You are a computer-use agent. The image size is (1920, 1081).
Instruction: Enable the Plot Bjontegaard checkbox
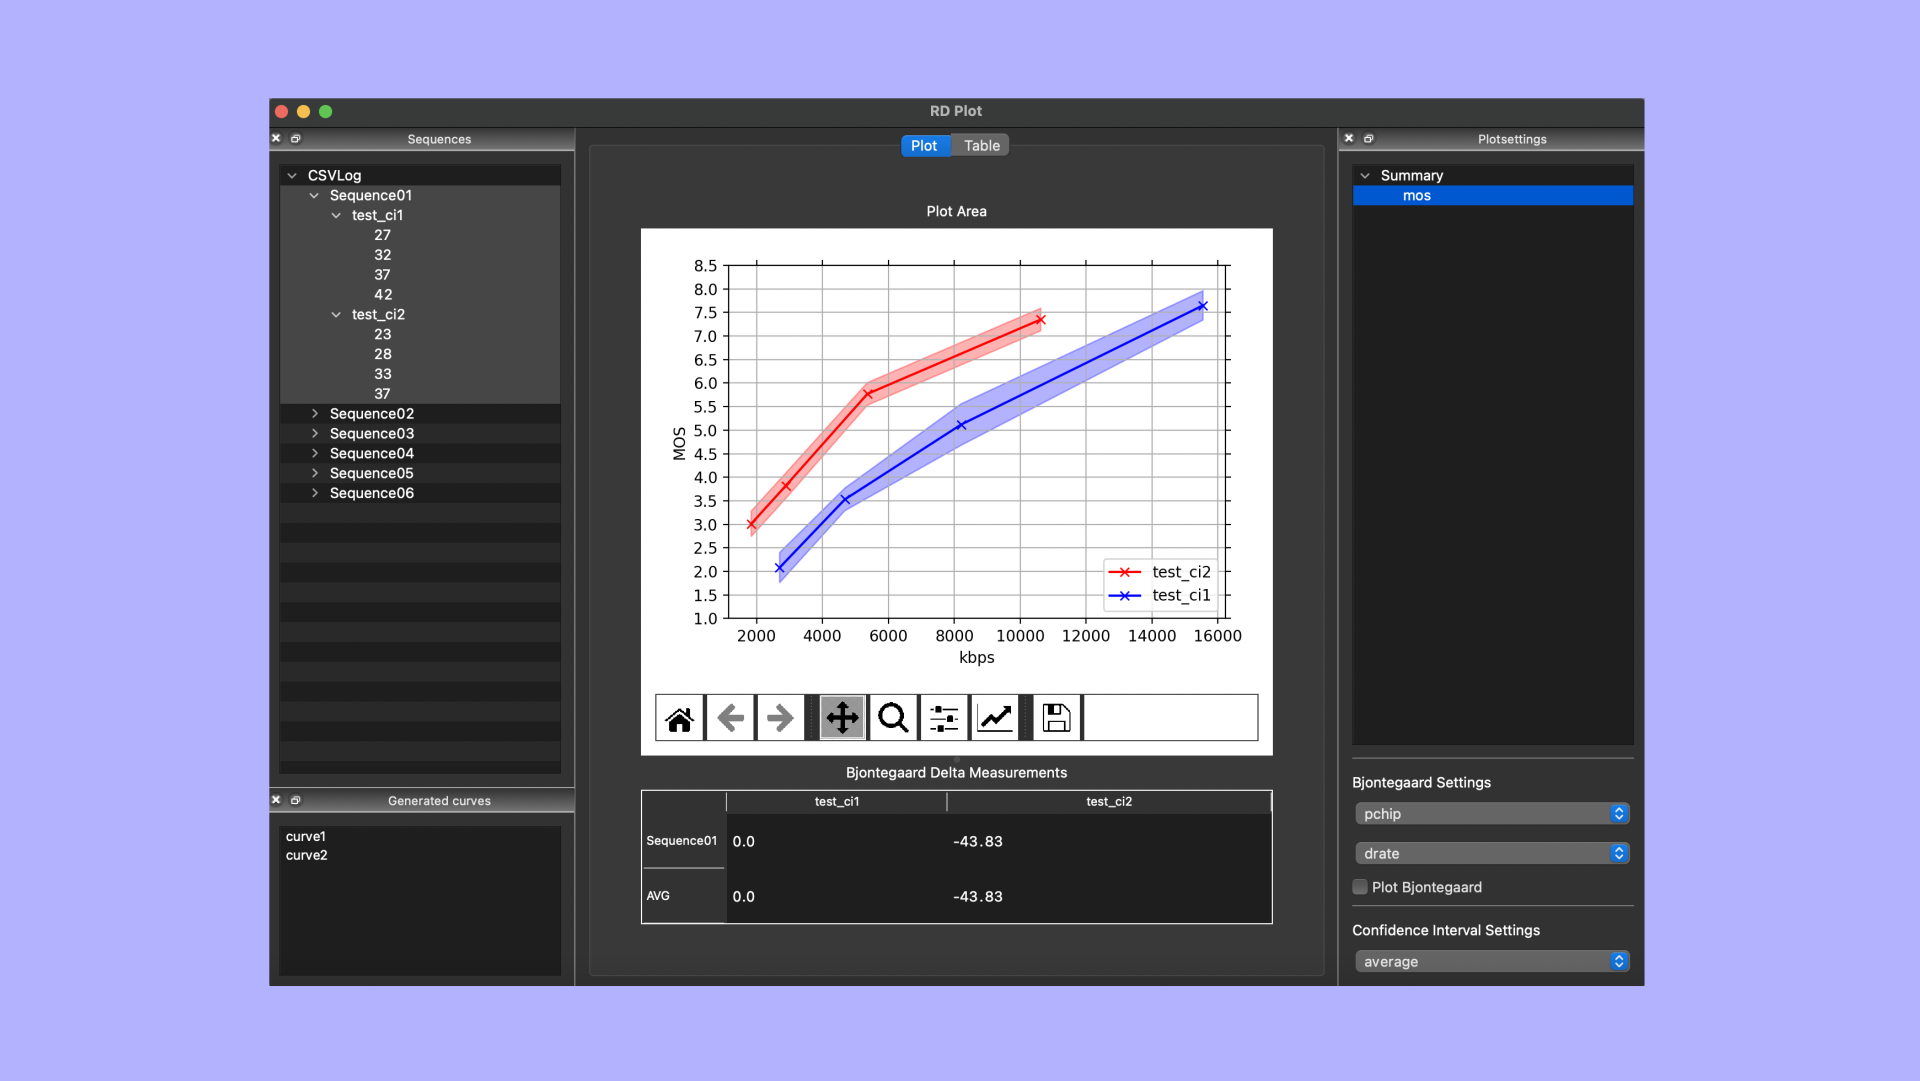coord(1360,887)
